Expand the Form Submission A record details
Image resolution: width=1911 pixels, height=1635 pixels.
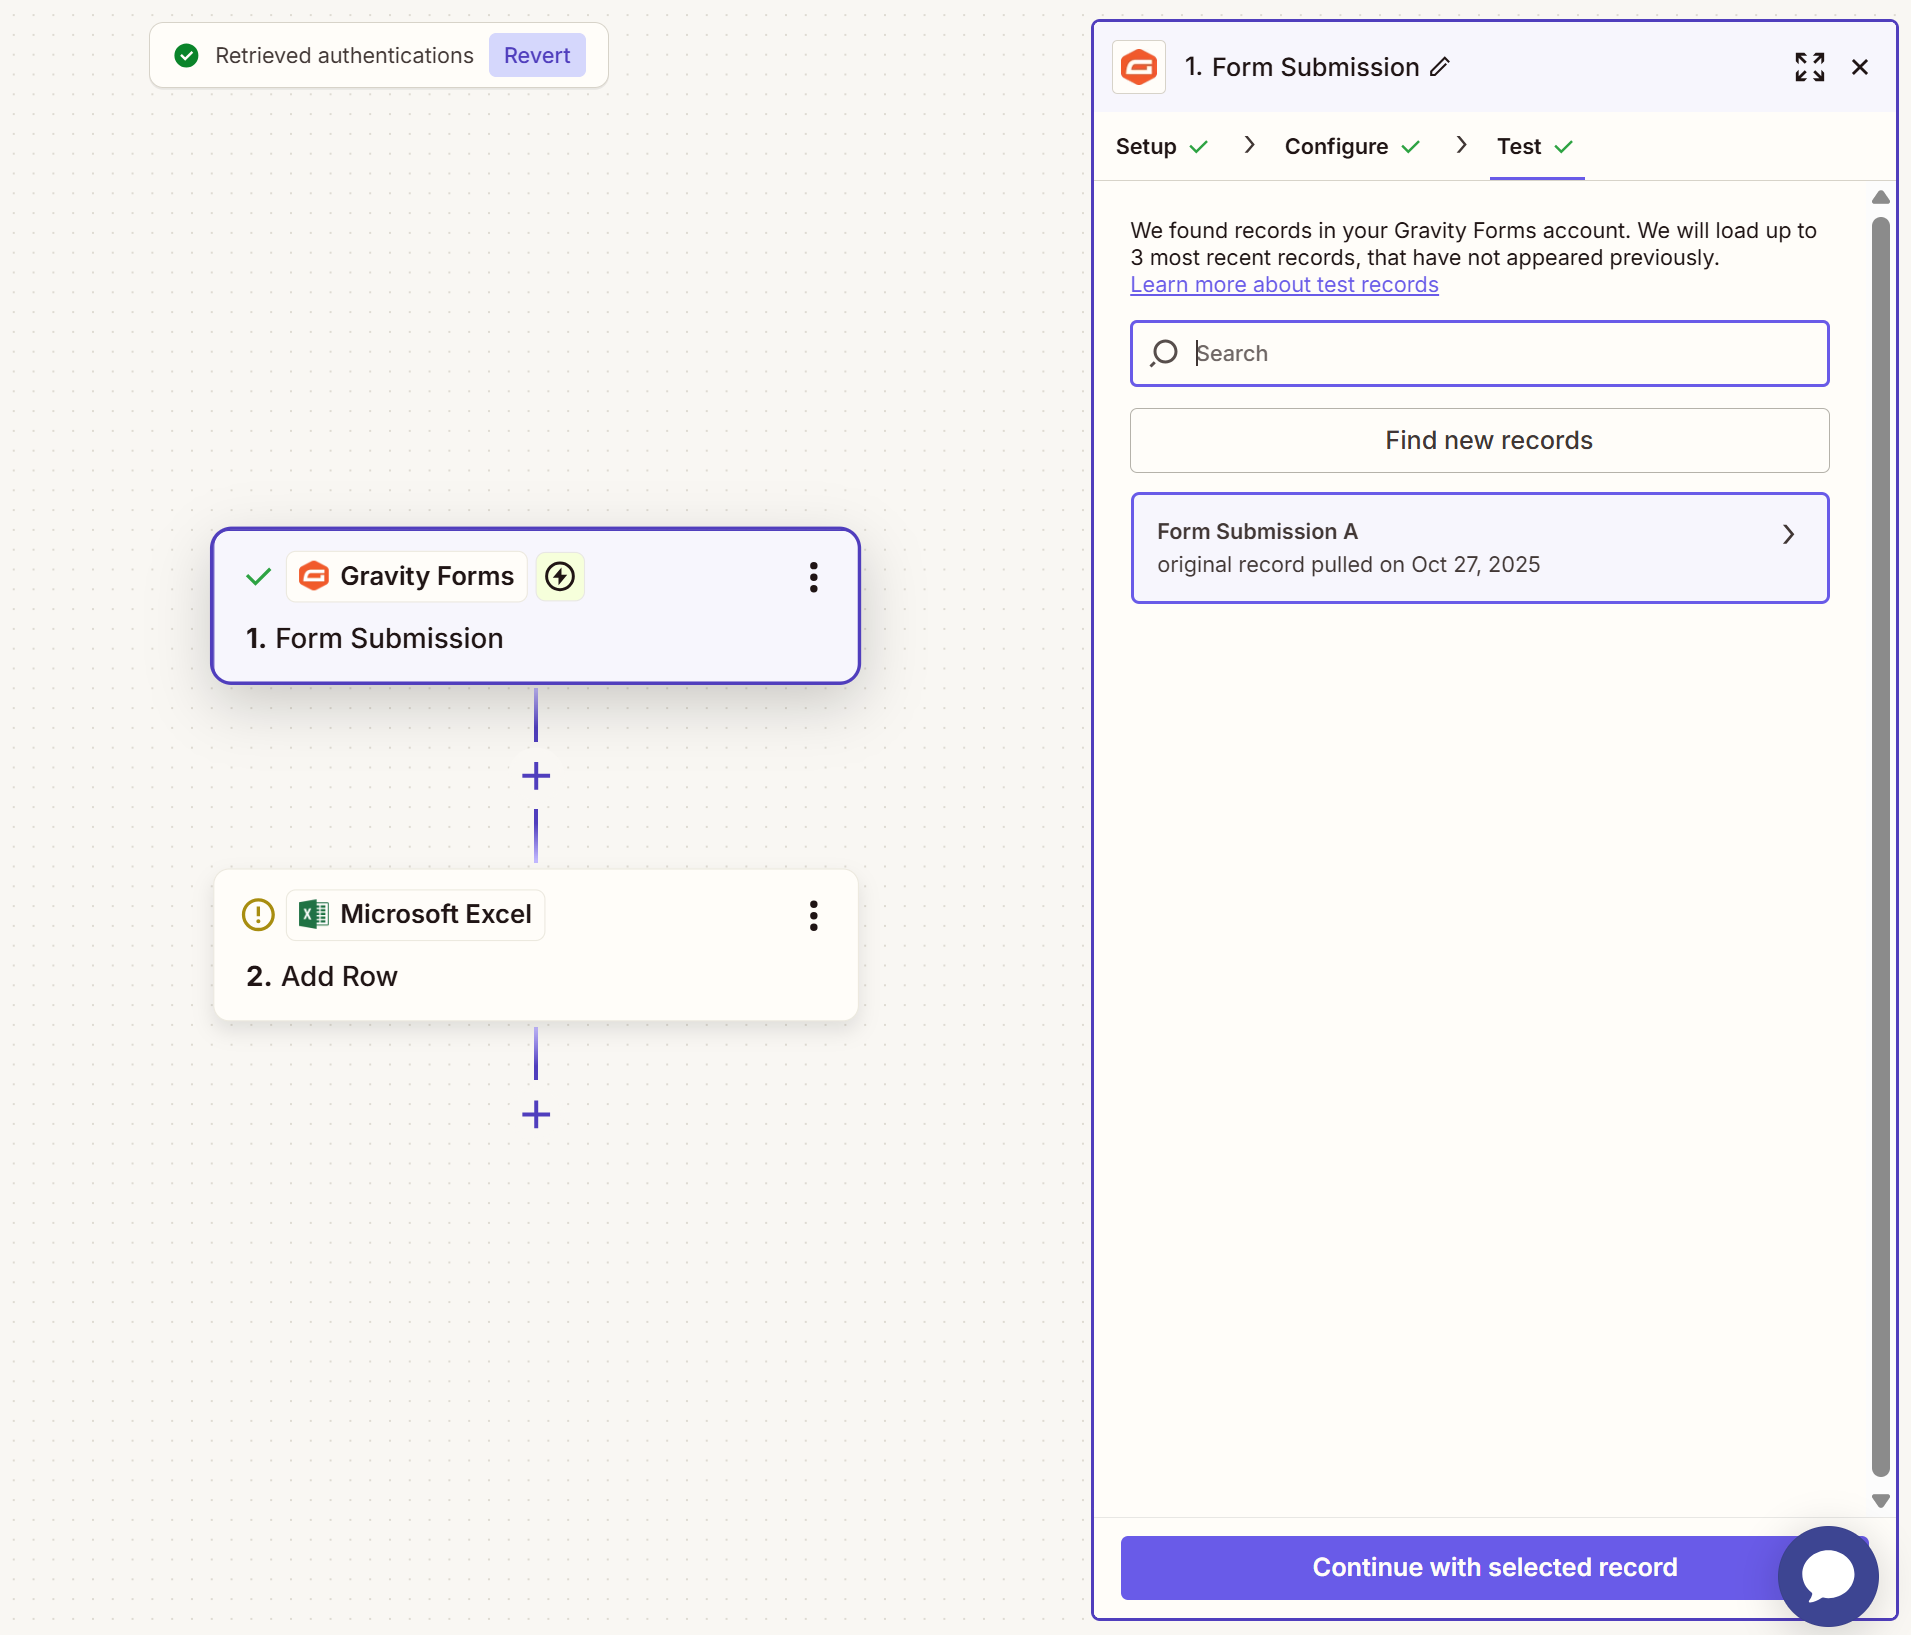click(1788, 534)
